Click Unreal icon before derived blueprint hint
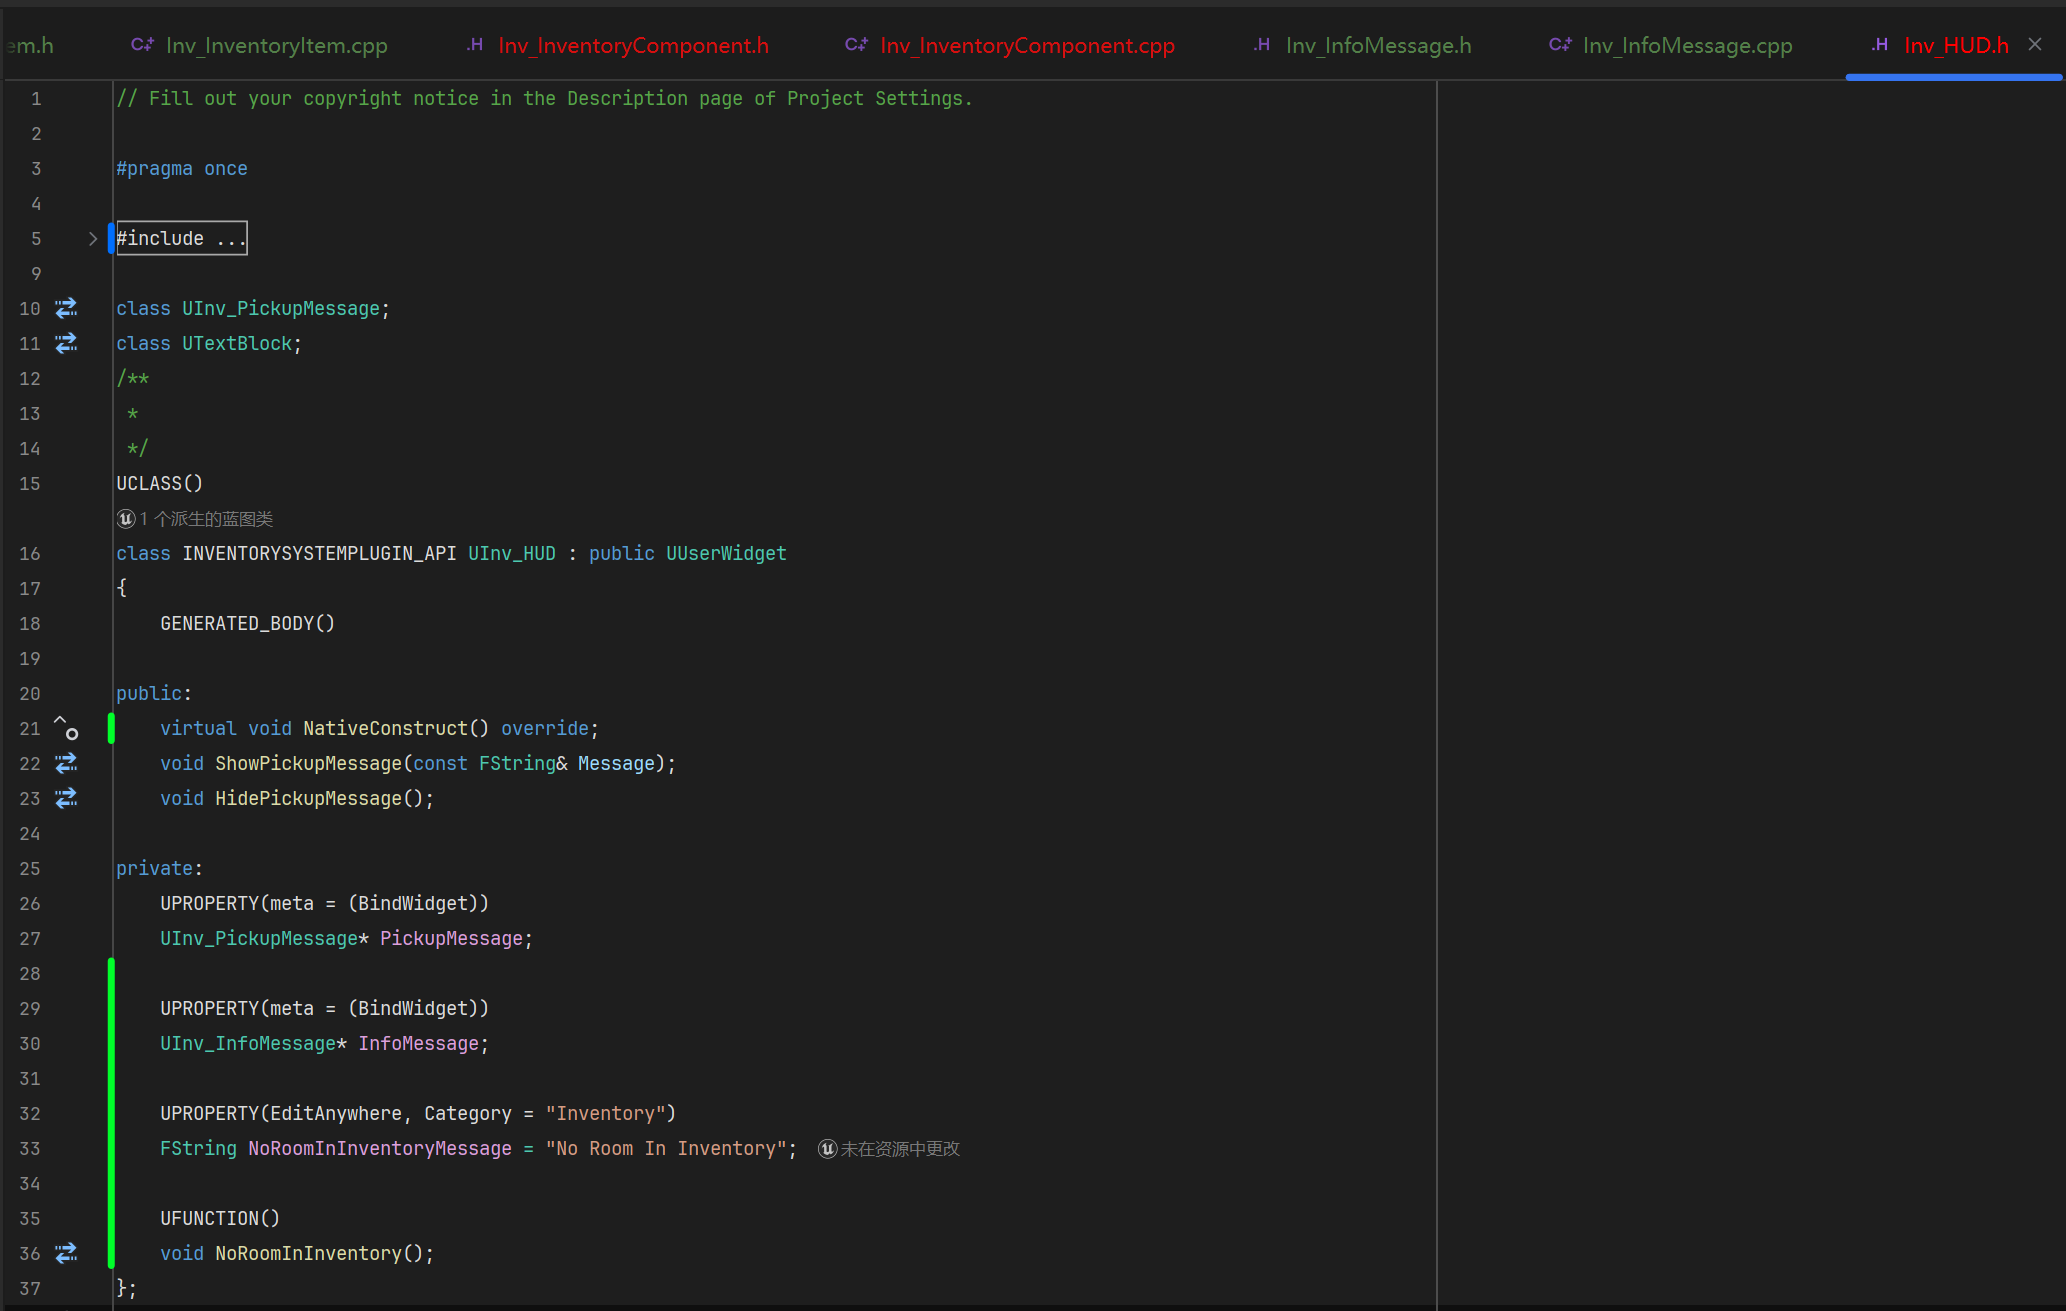2066x1311 pixels. coord(126,519)
